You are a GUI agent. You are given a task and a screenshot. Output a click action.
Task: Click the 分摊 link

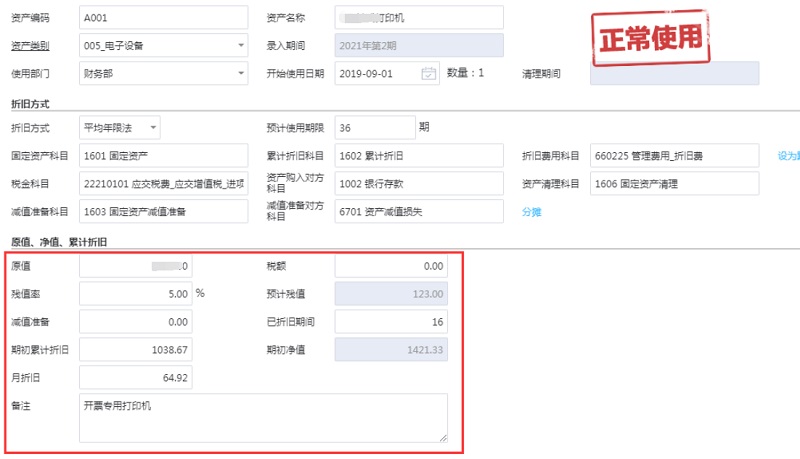click(x=531, y=212)
